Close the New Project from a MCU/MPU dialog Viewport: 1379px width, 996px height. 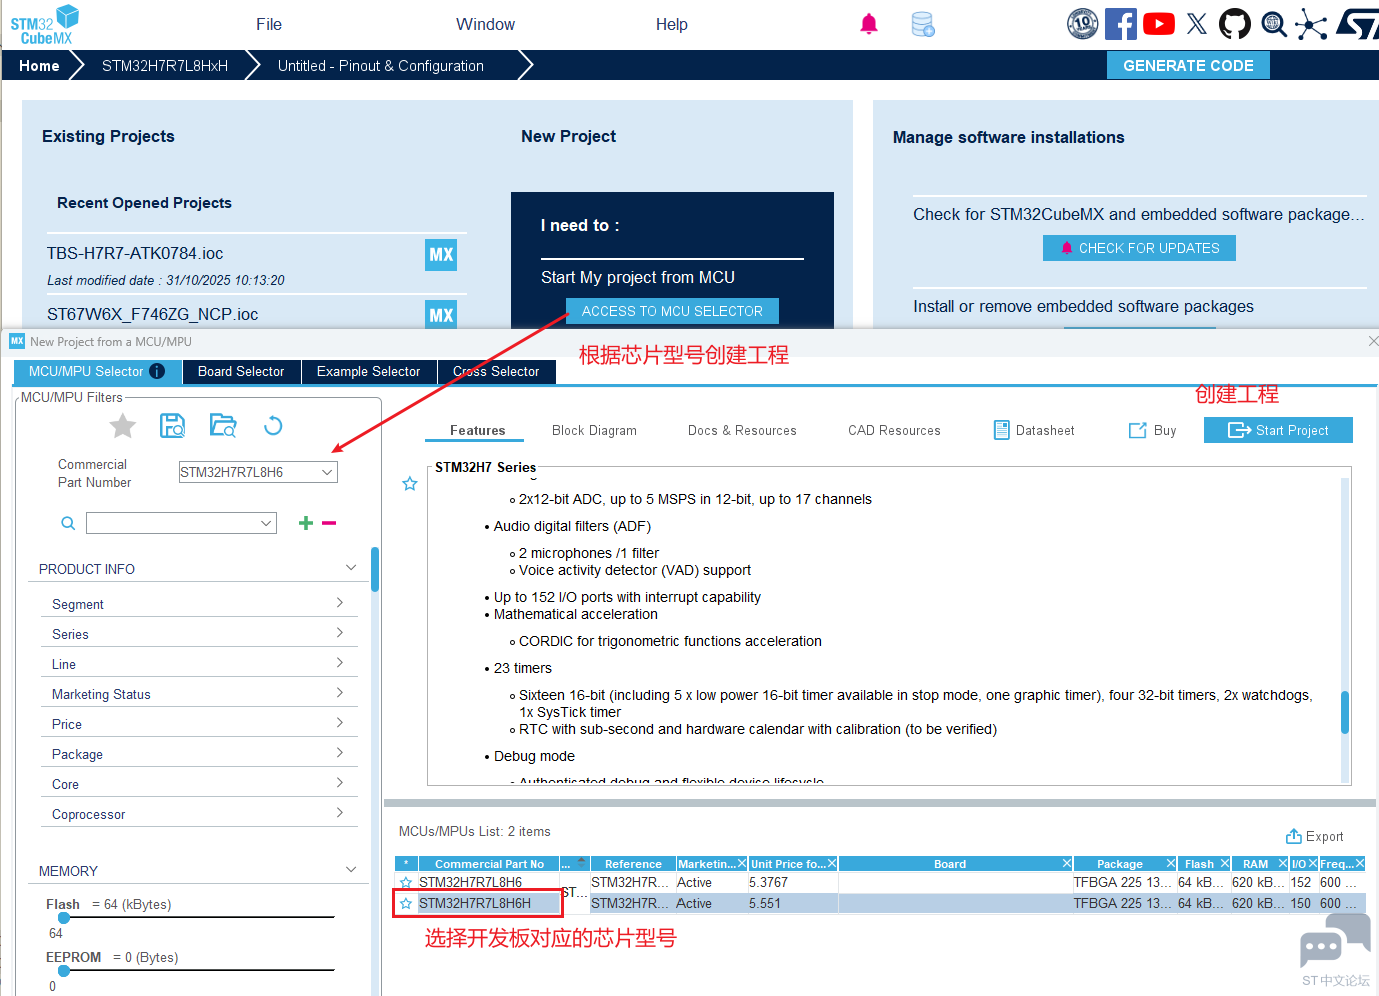[x=1372, y=341]
